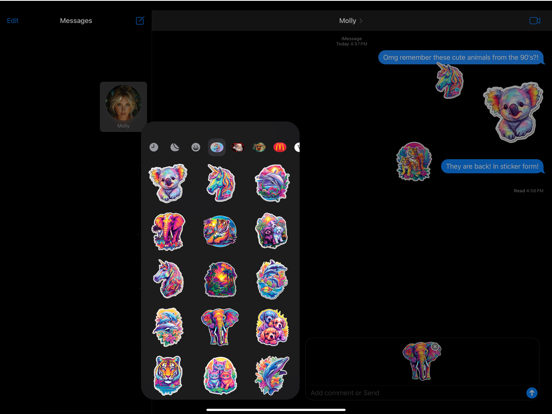
Task: Tap Edit in the Messages sidebar
Action: coord(13,21)
